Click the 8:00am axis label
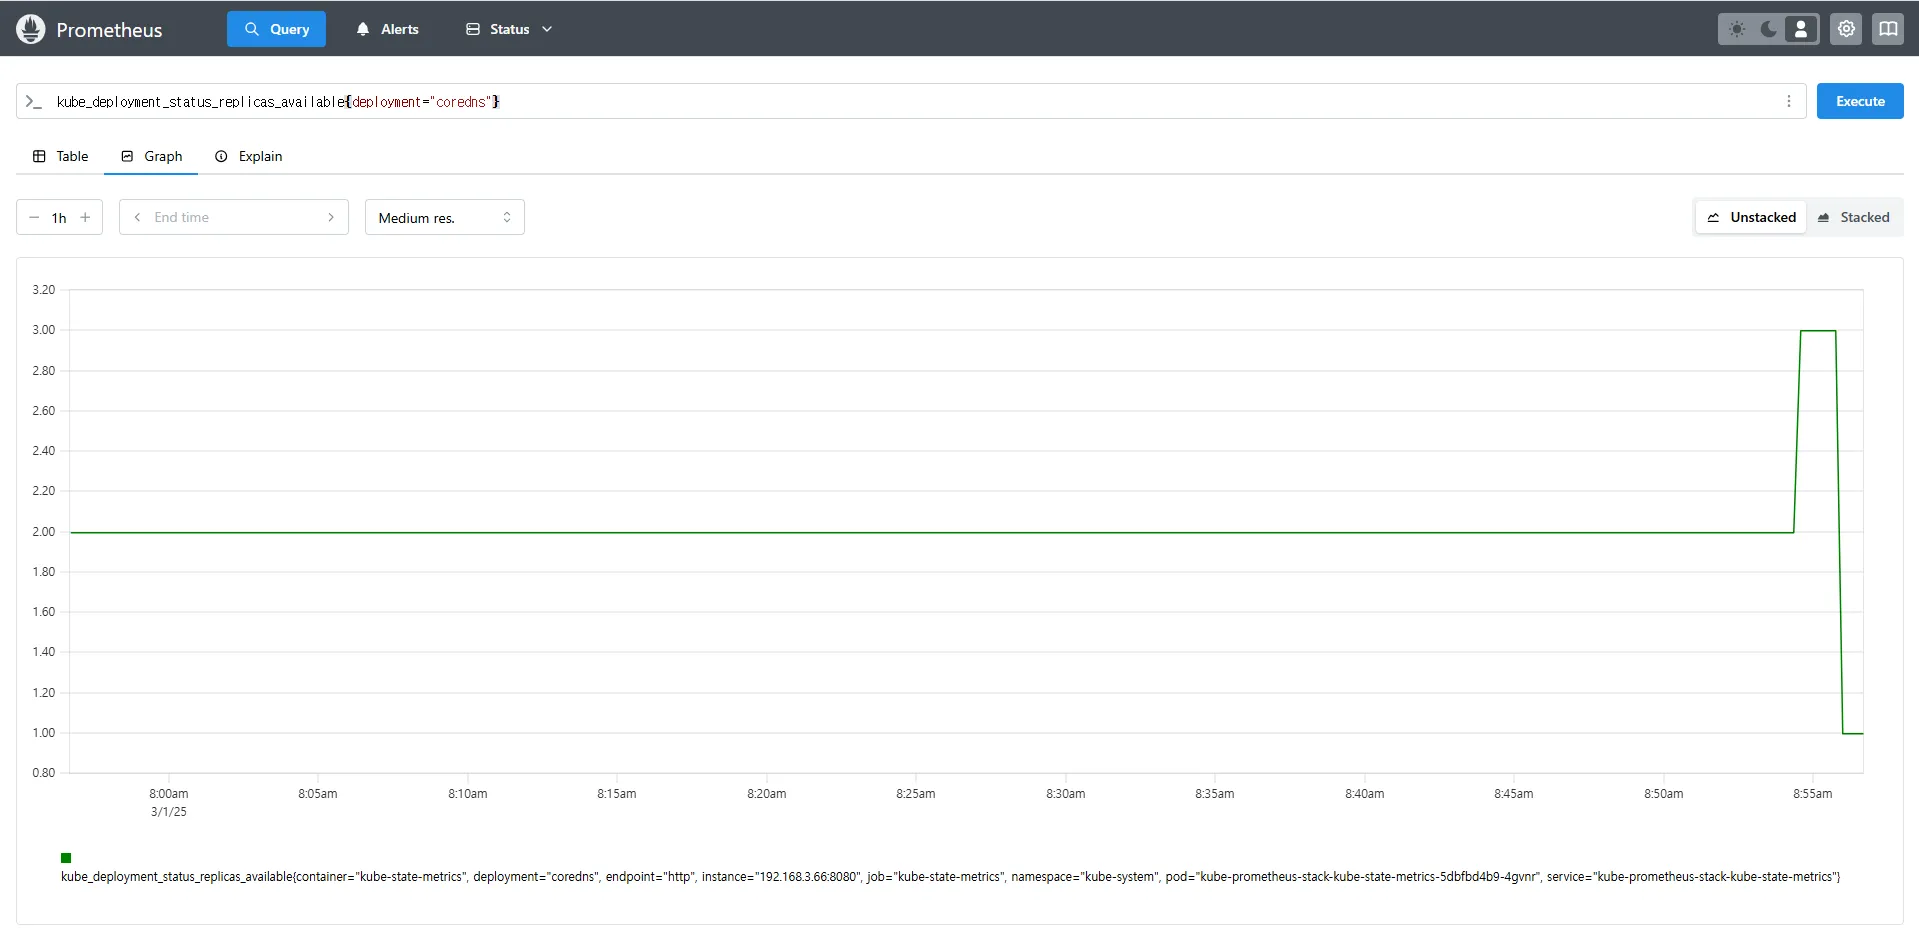Screen dimensions: 1919x932 [168, 794]
